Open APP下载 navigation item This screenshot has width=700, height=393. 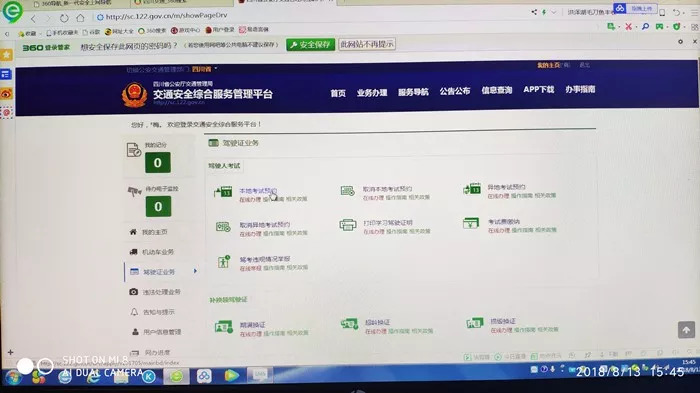pyautogui.click(x=538, y=89)
